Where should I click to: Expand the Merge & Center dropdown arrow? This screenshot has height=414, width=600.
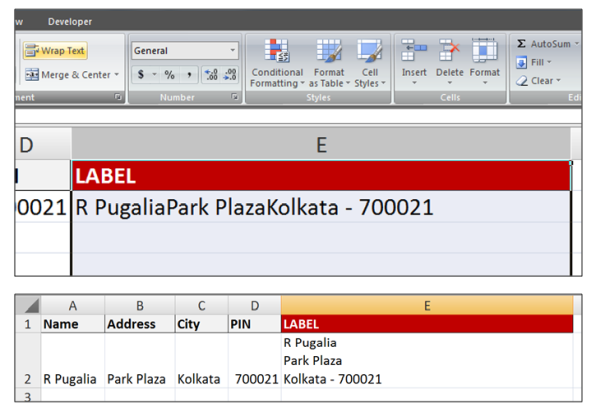pos(117,75)
